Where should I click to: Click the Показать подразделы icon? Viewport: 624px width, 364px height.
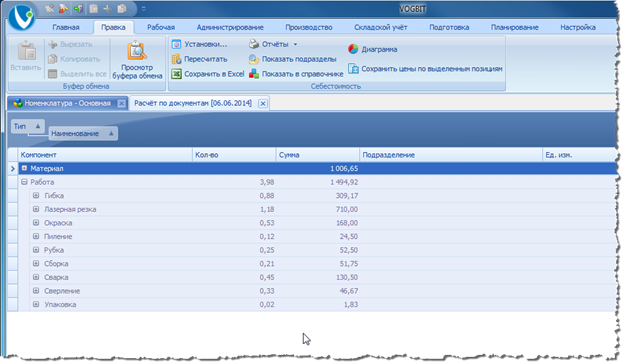(254, 59)
